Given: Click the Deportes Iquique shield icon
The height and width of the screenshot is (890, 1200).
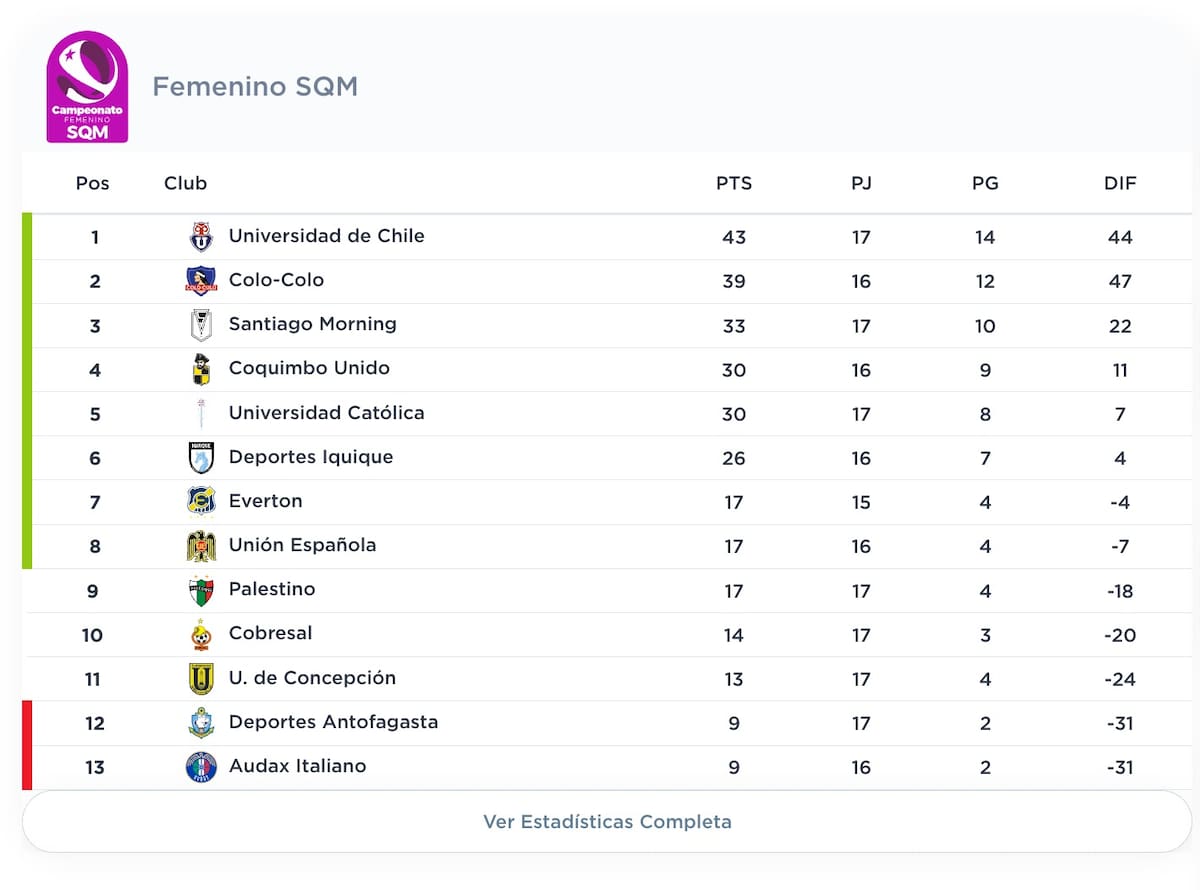Looking at the screenshot, I should coord(201,458).
